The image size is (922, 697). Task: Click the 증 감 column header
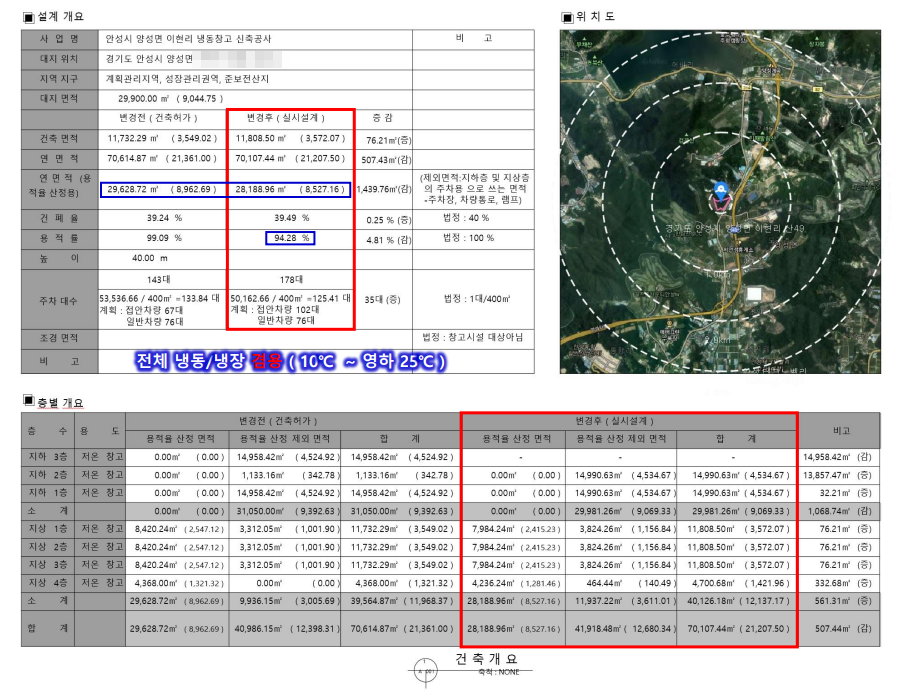pos(383,118)
